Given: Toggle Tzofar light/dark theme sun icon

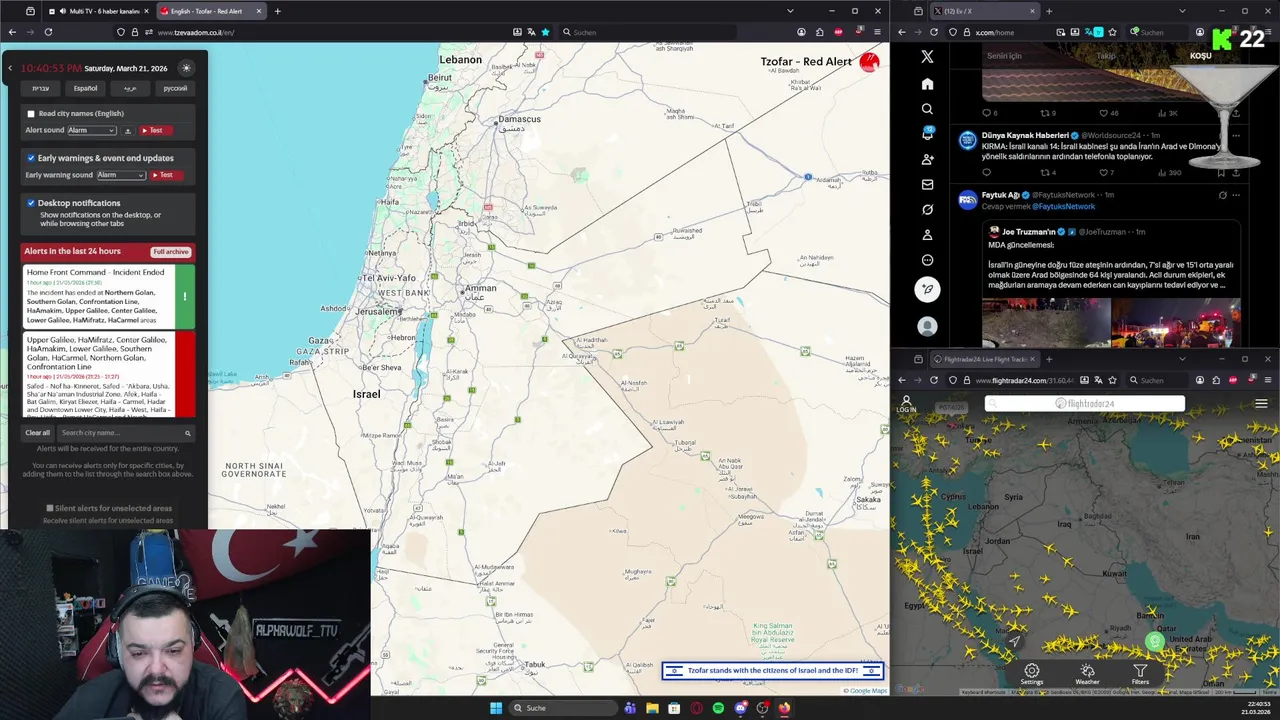Looking at the screenshot, I should [186, 68].
